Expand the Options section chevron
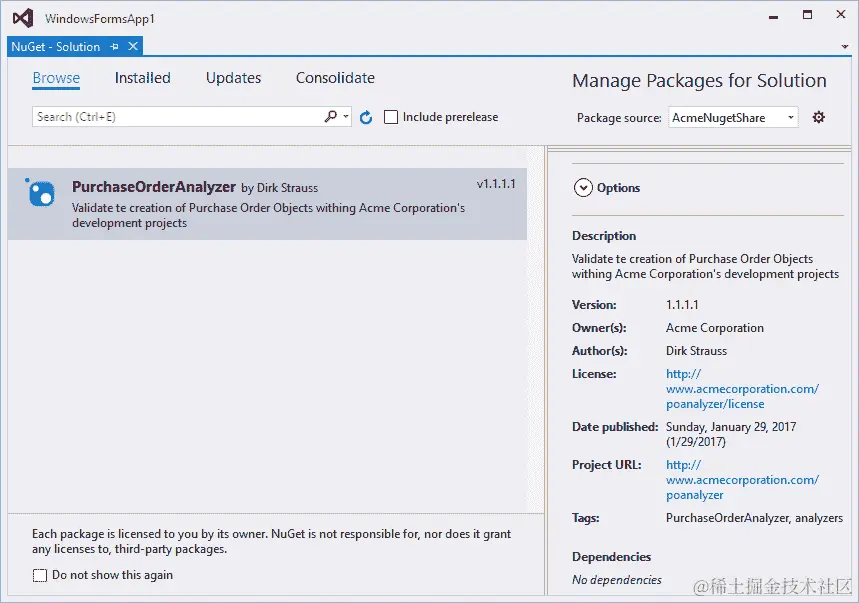The image size is (859, 603). point(583,188)
